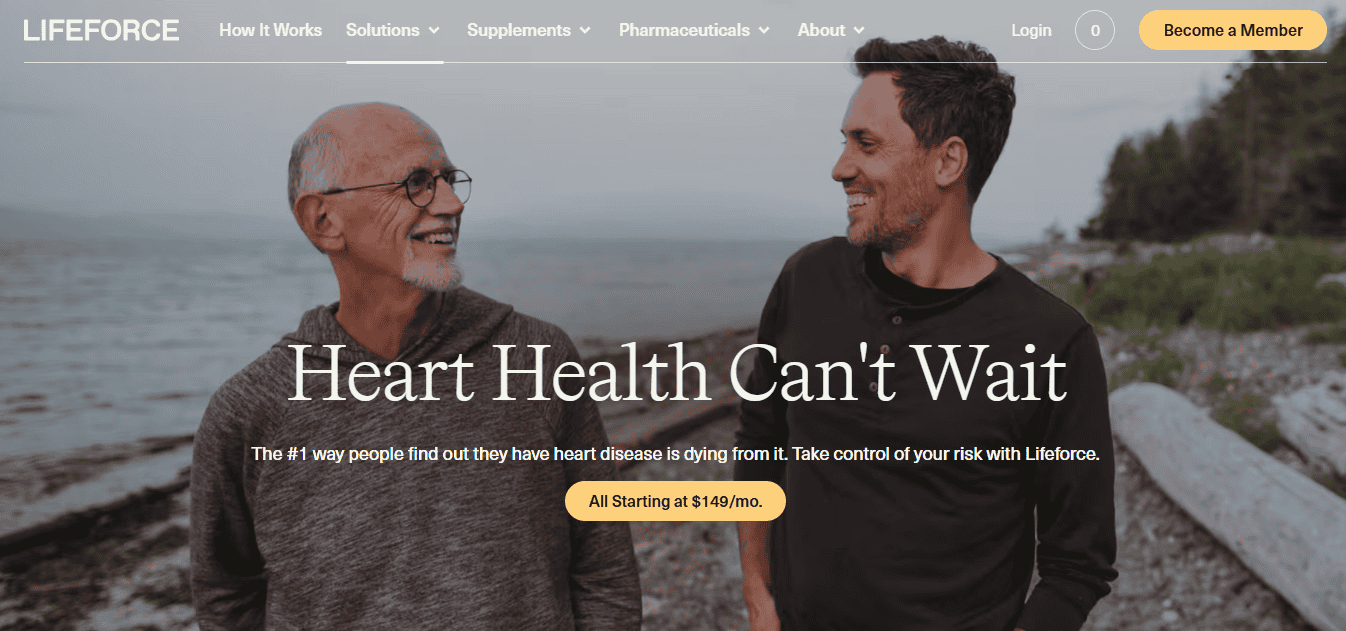The height and width of the screenshot is (631, 1346).
Task: Click the driftwood log in hero photo
Action: (x=1229, y=490)
